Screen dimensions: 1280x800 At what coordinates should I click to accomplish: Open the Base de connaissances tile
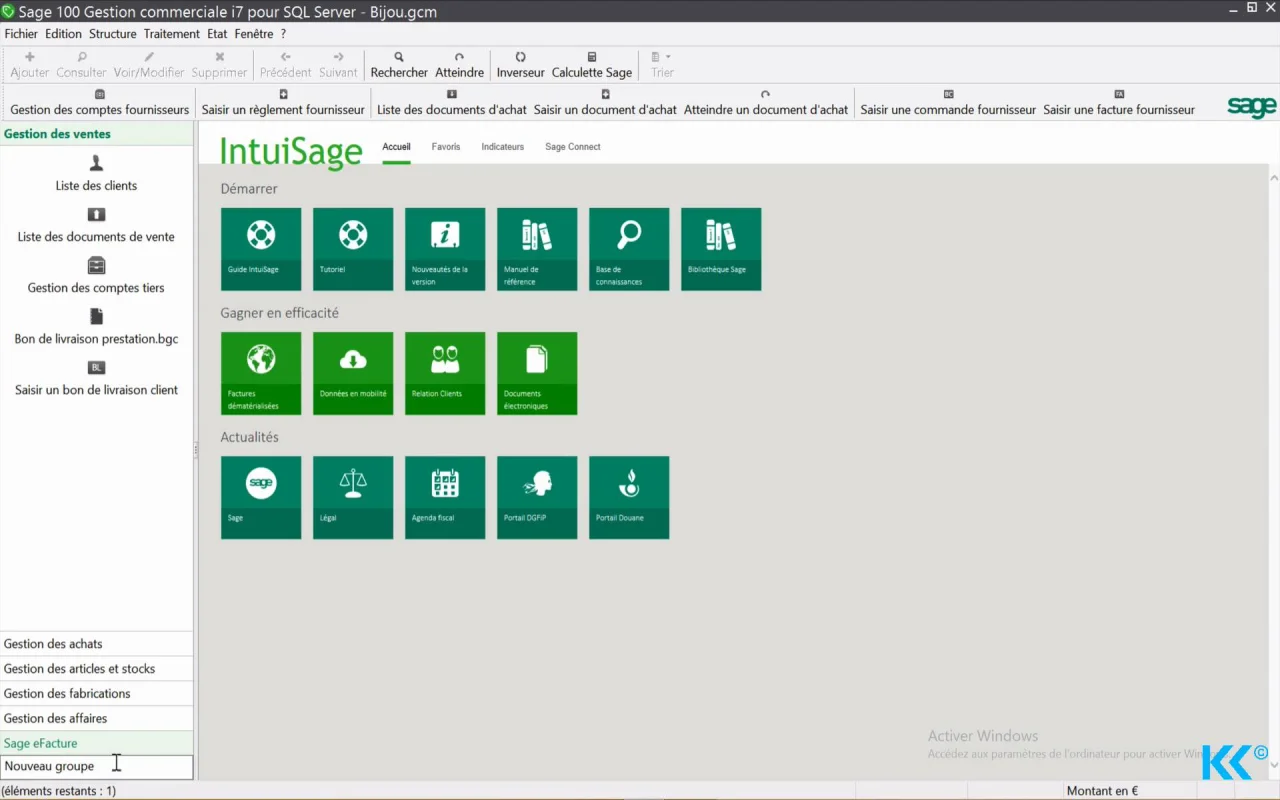pyautogui.click(x=629, y=249)
